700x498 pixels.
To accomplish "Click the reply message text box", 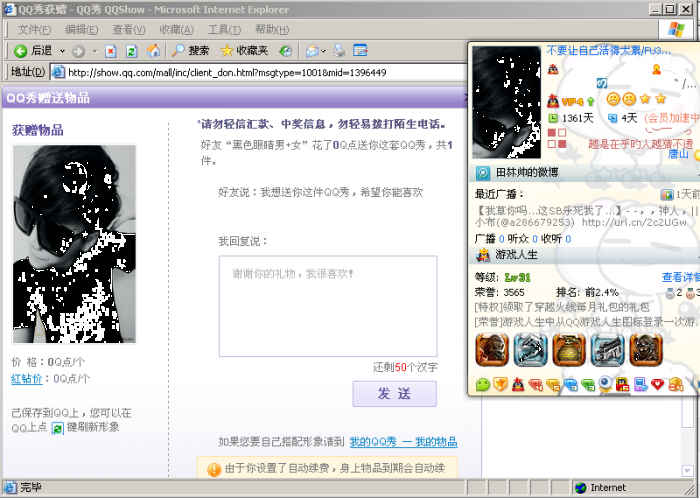I will [328, 306].
